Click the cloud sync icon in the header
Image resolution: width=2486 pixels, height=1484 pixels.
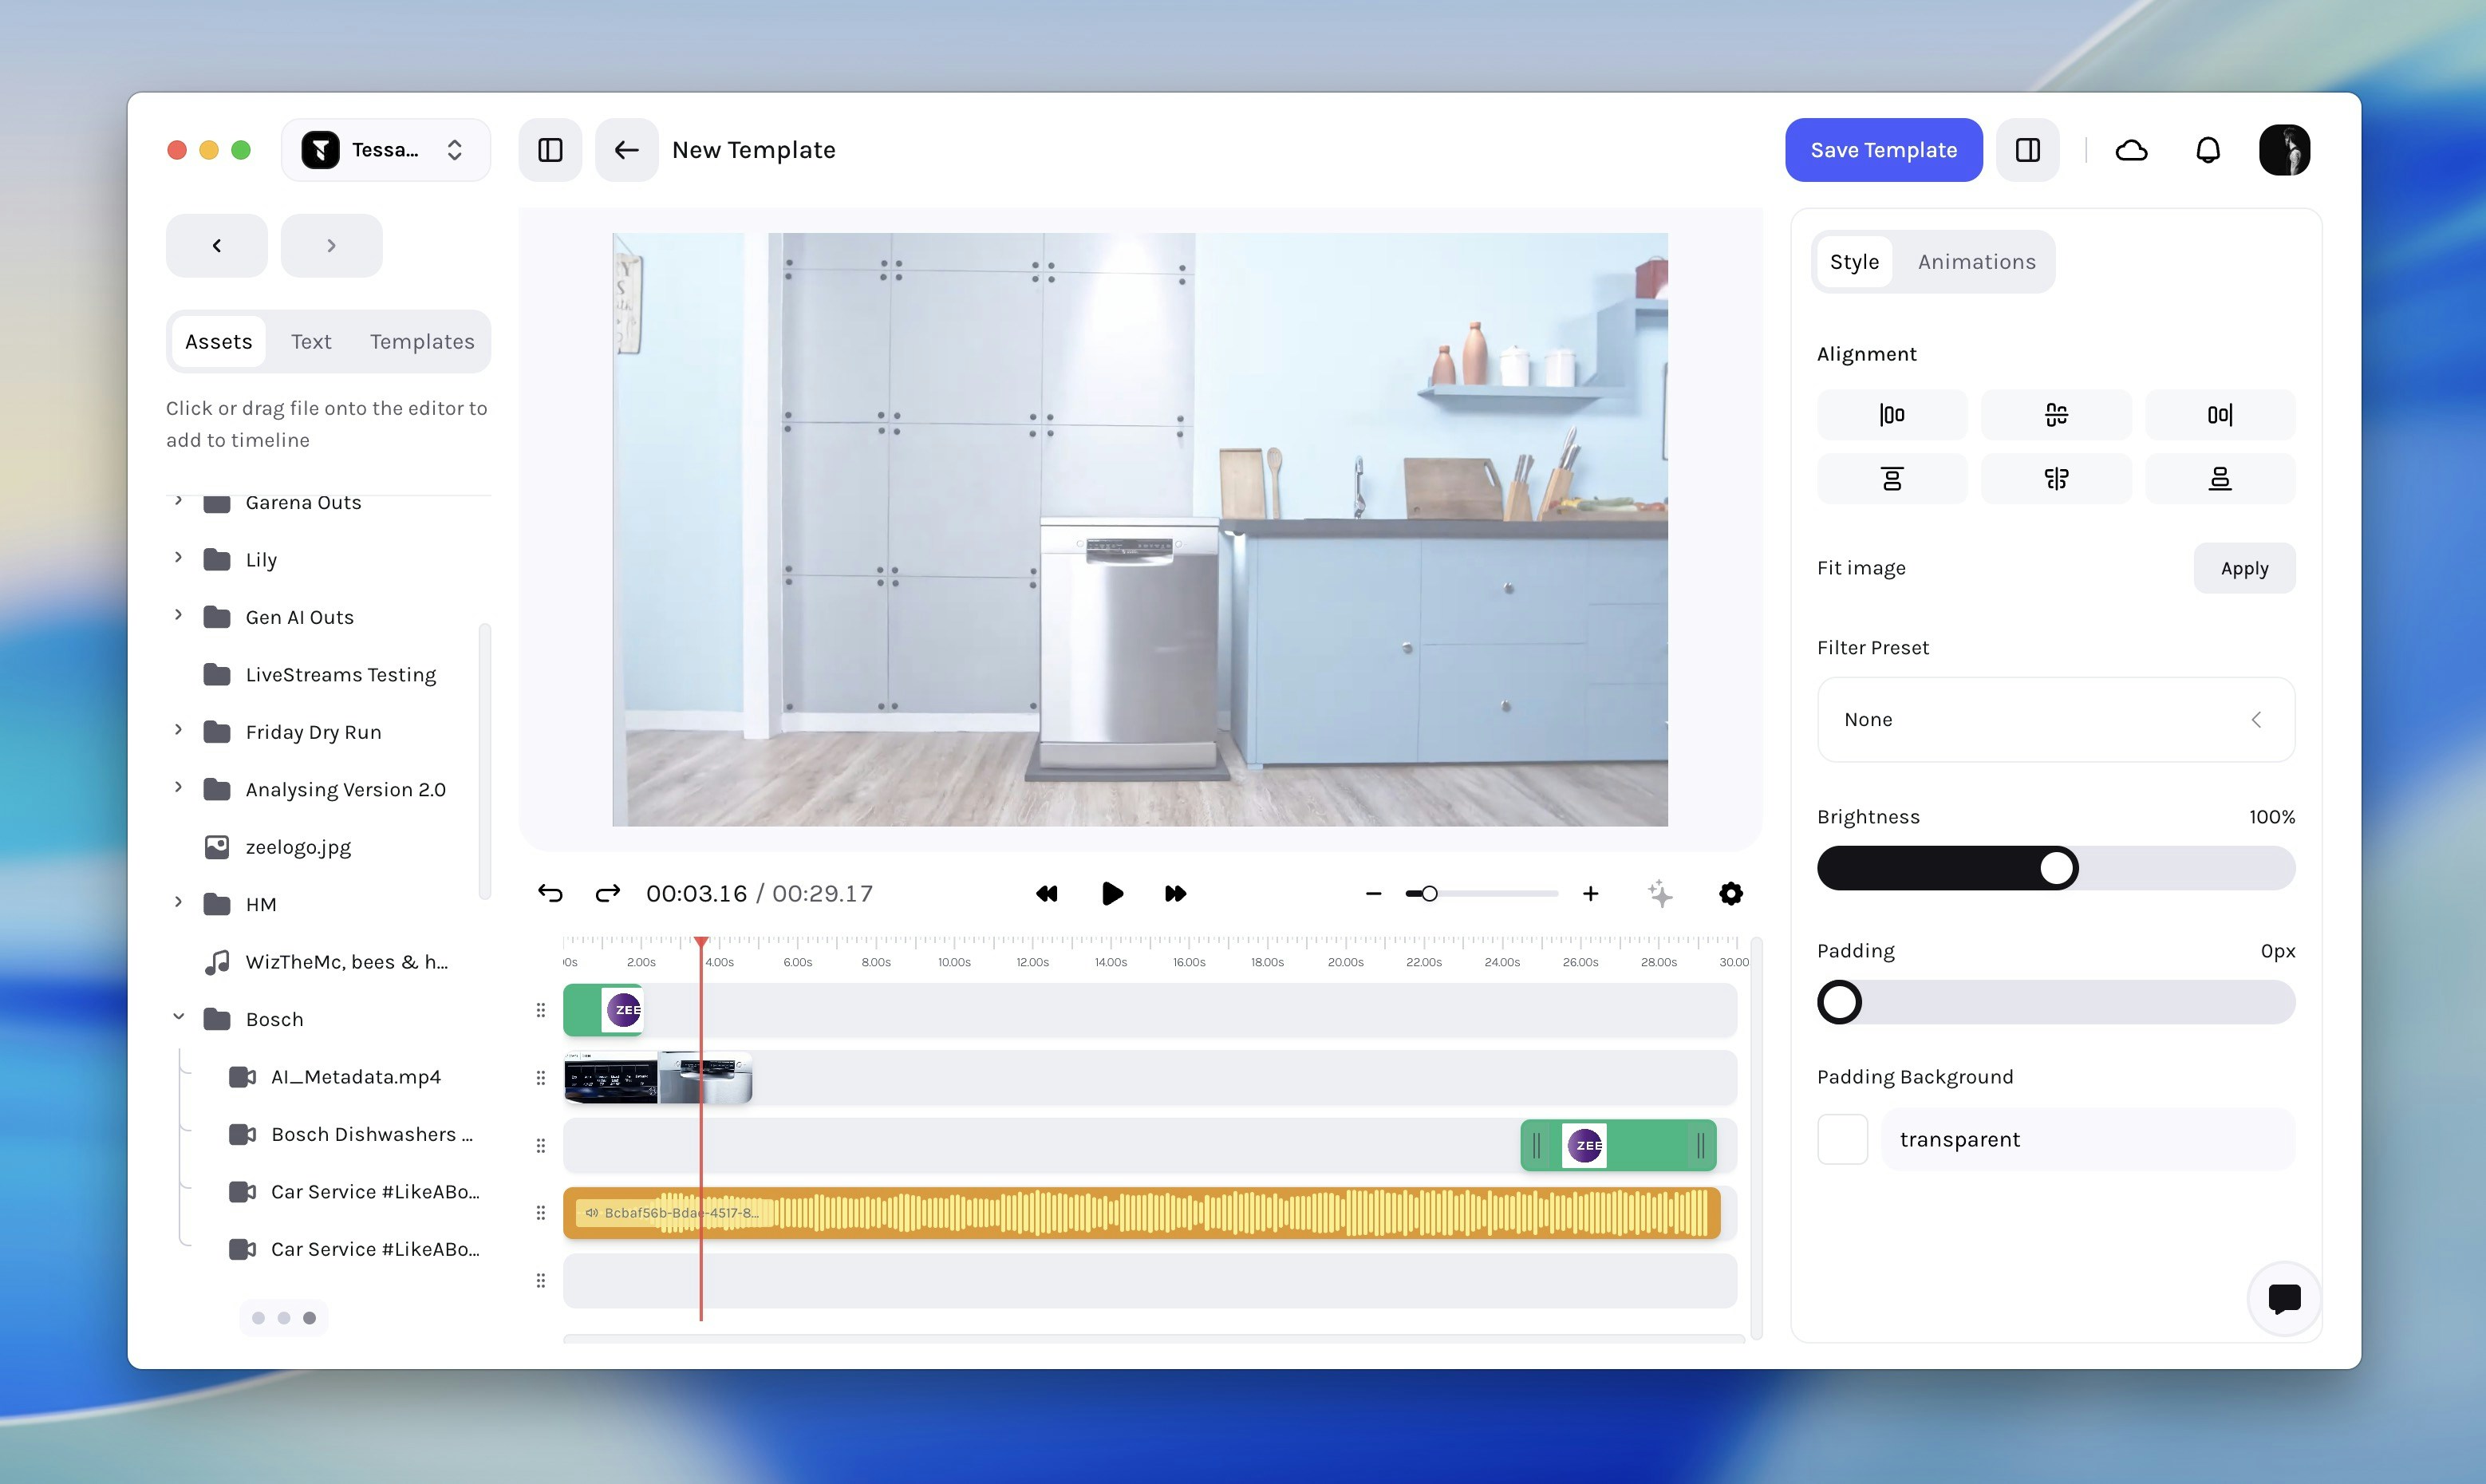[2131, 149]
